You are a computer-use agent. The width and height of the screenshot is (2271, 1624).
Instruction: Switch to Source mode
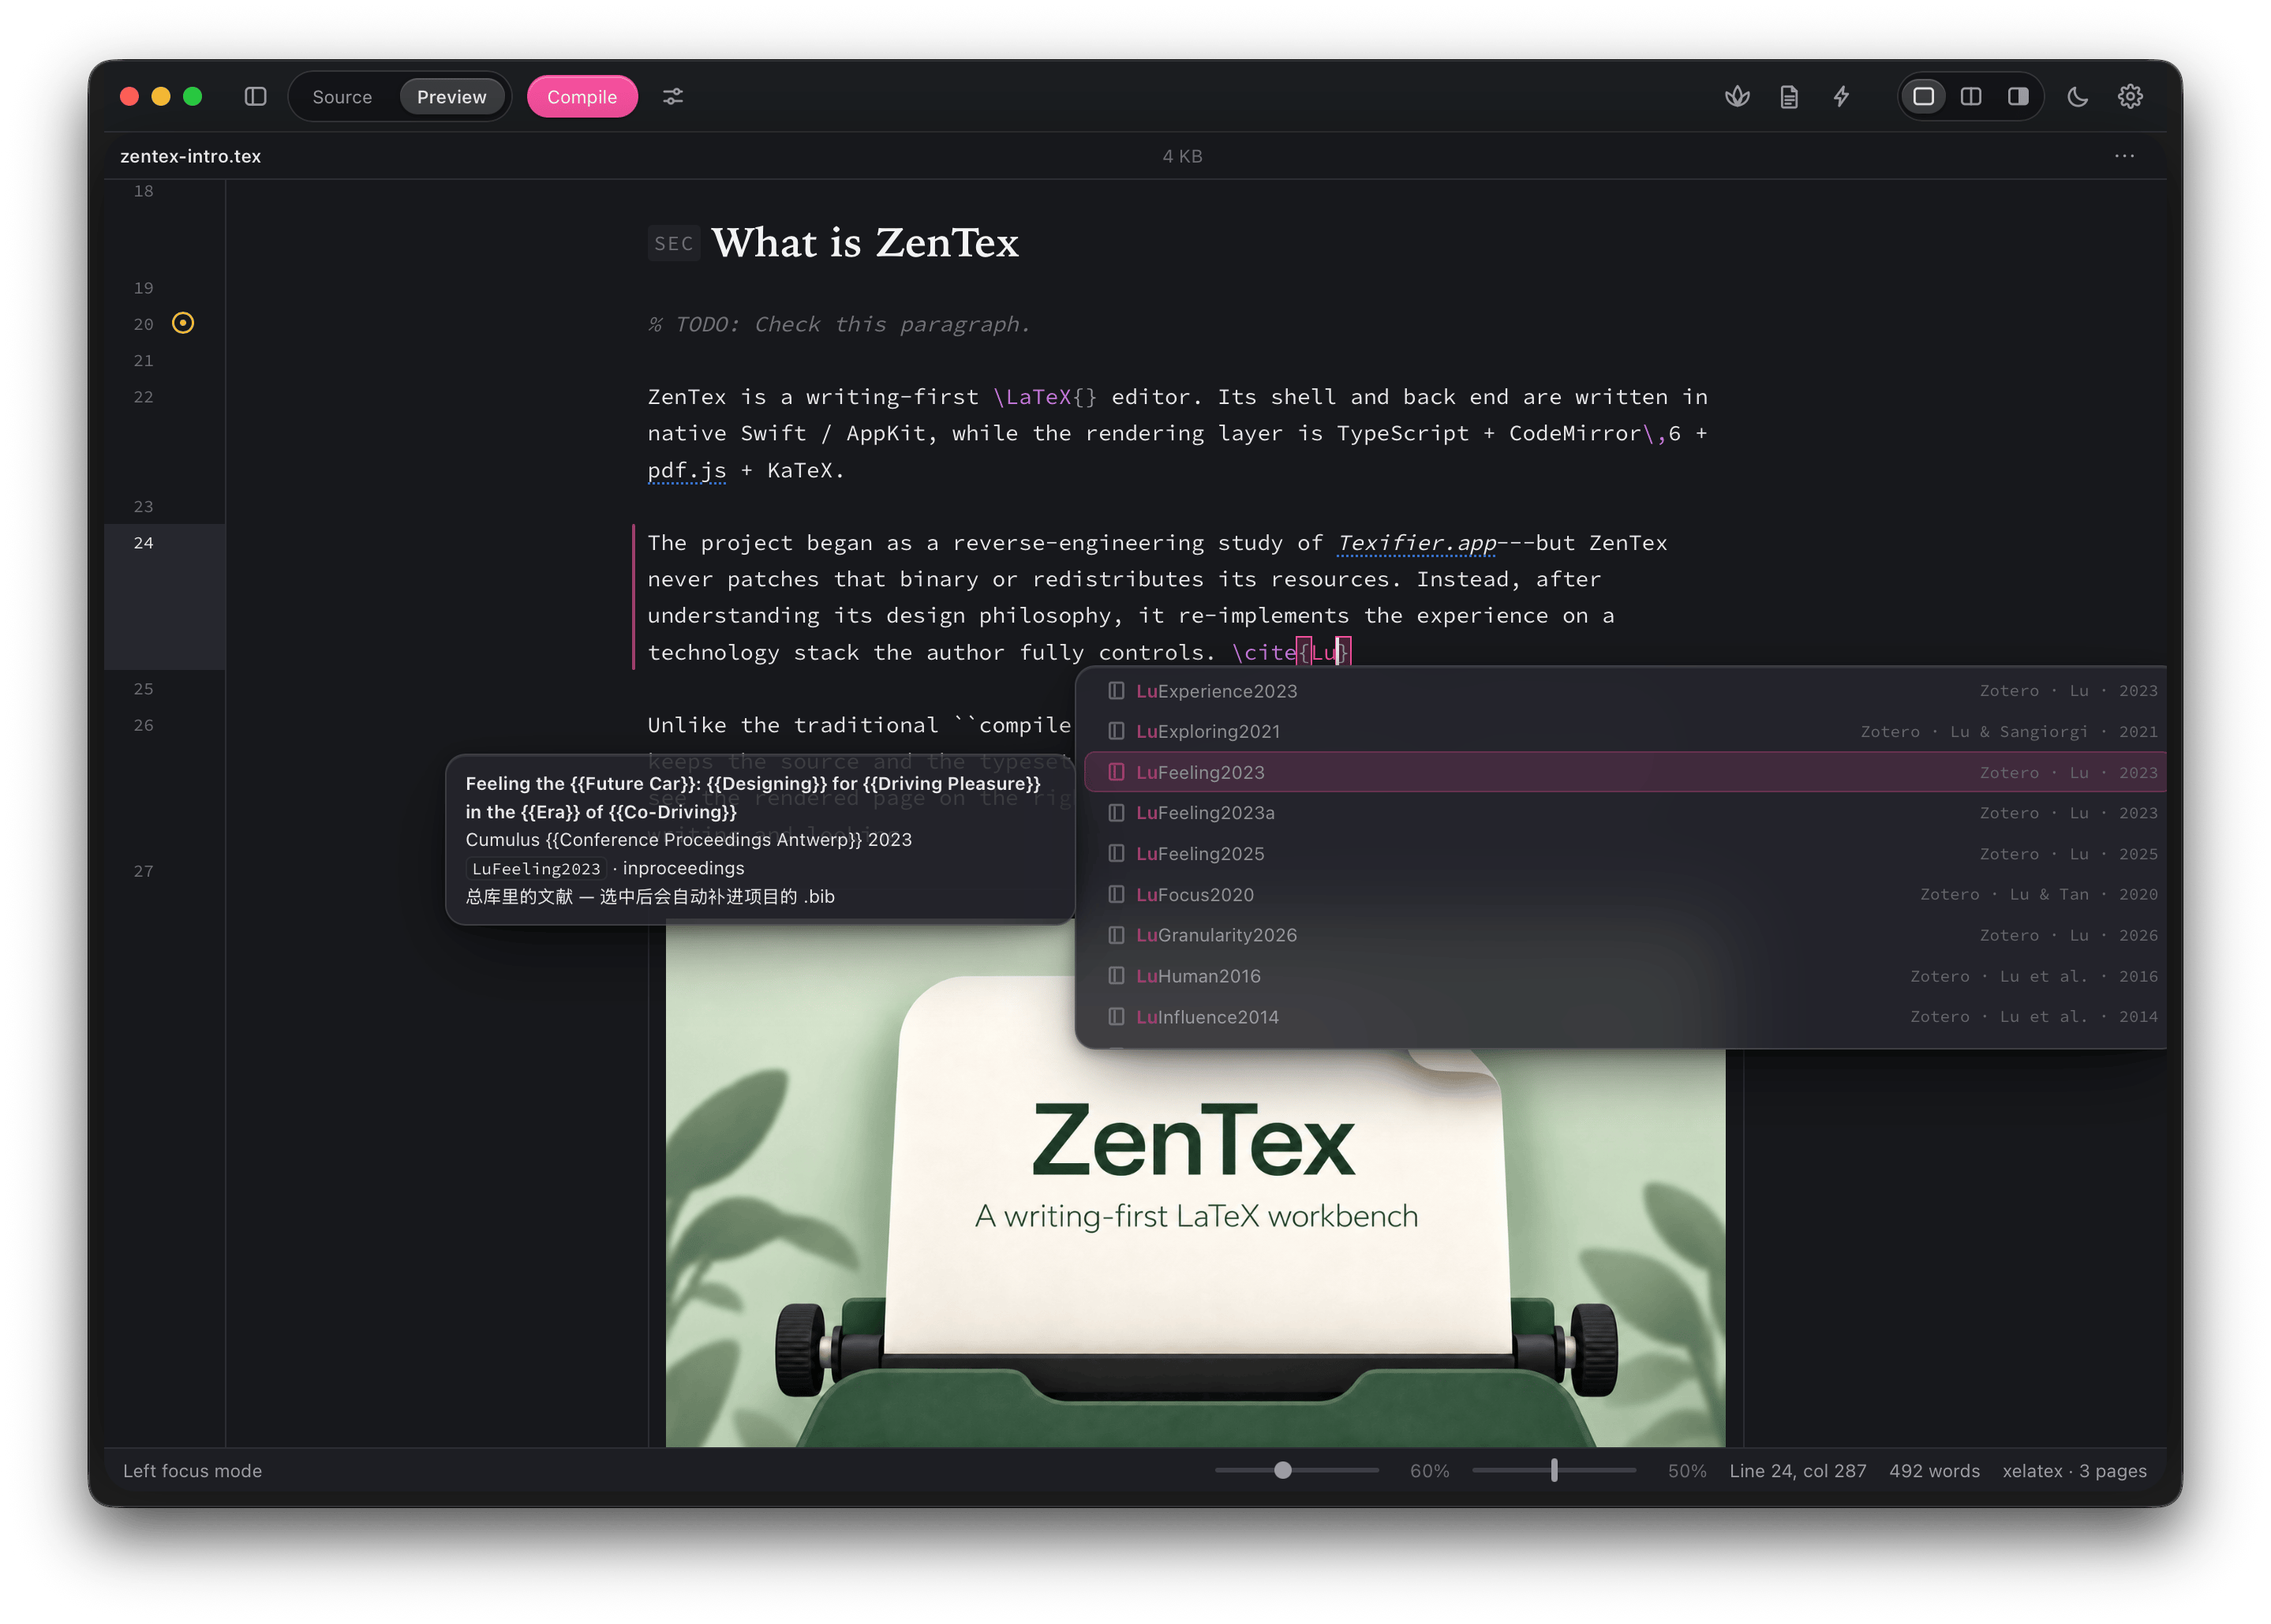coord(342,97)
